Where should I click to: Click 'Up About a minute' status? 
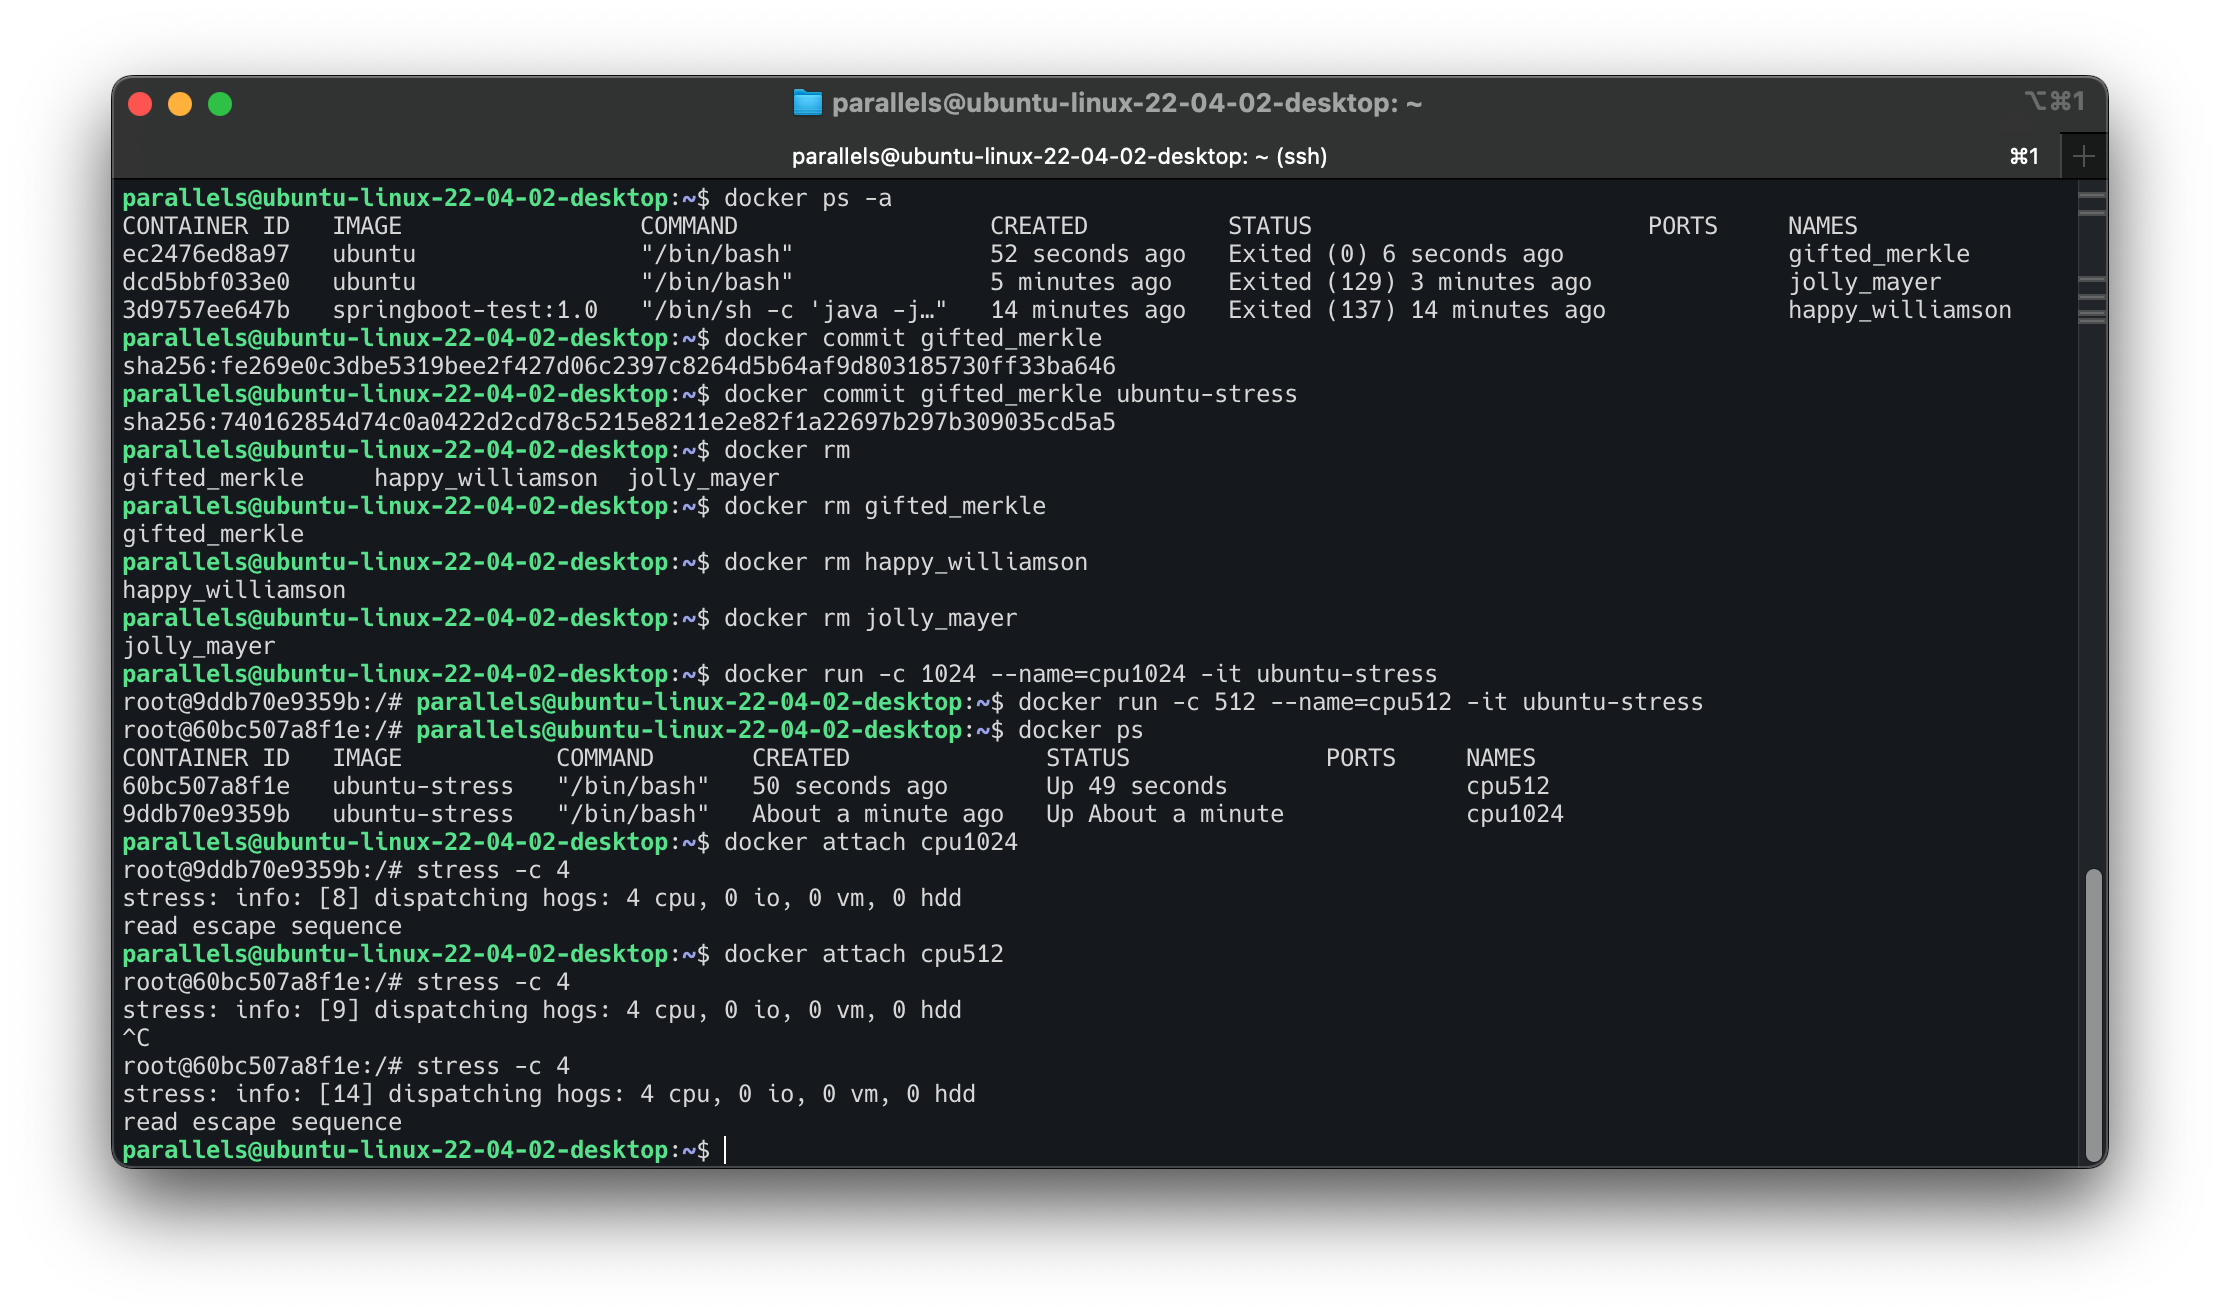tap(1164, 814)
